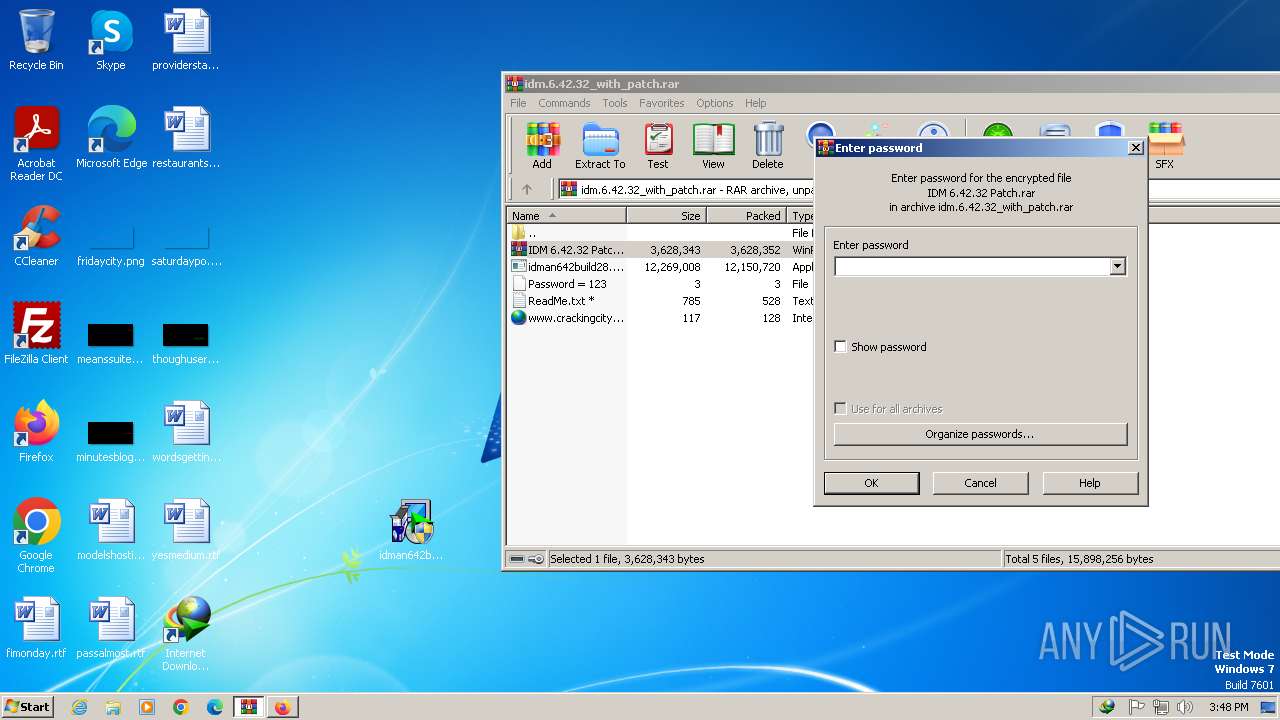Click the Add toolbar icon in WinRAR
This screenshot has height=720, width=1280.
pyautogui.click(x=542, y=145)
